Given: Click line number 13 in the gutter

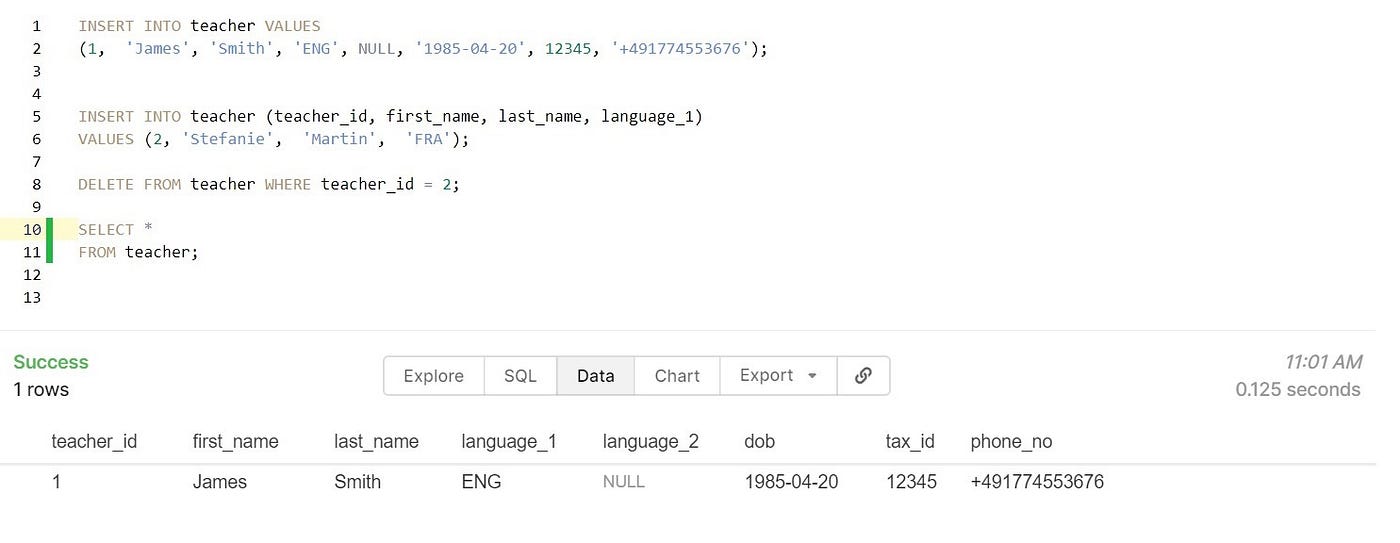Looking at the screenshot, I should [x=32, y=297].
